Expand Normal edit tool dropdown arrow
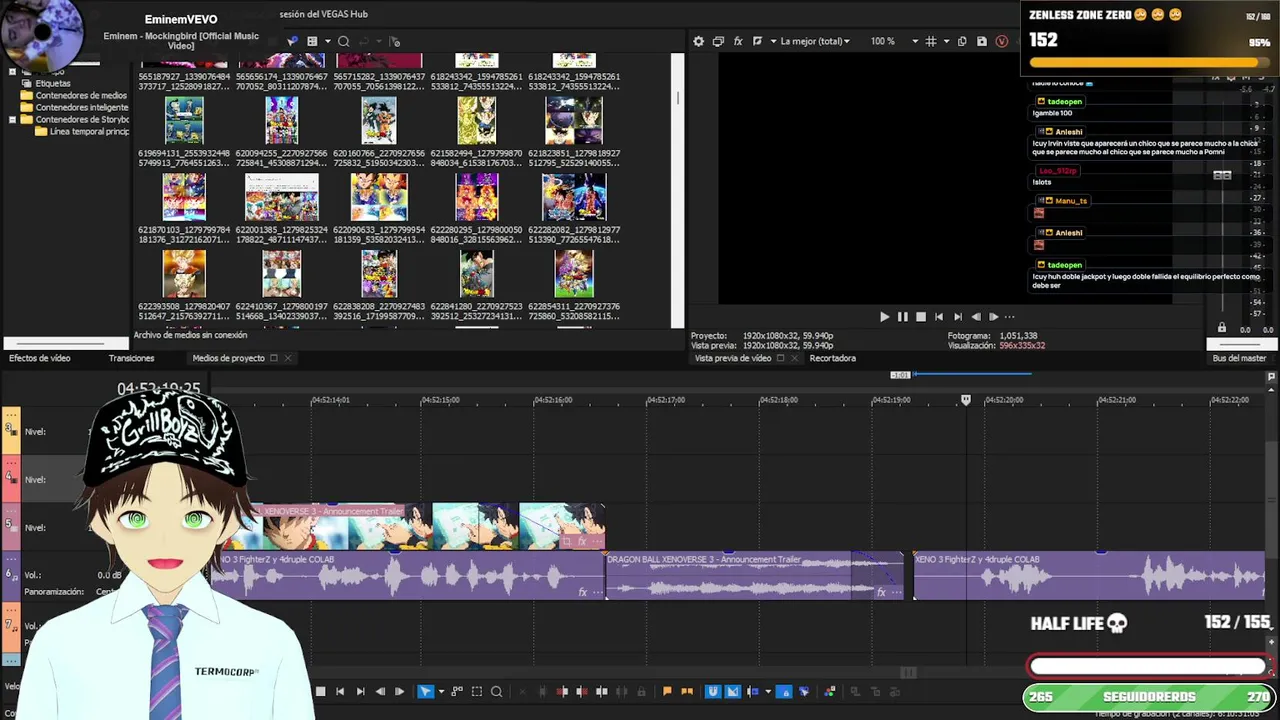The width and height of the screenshot is (1280, 720). point(441,691)
